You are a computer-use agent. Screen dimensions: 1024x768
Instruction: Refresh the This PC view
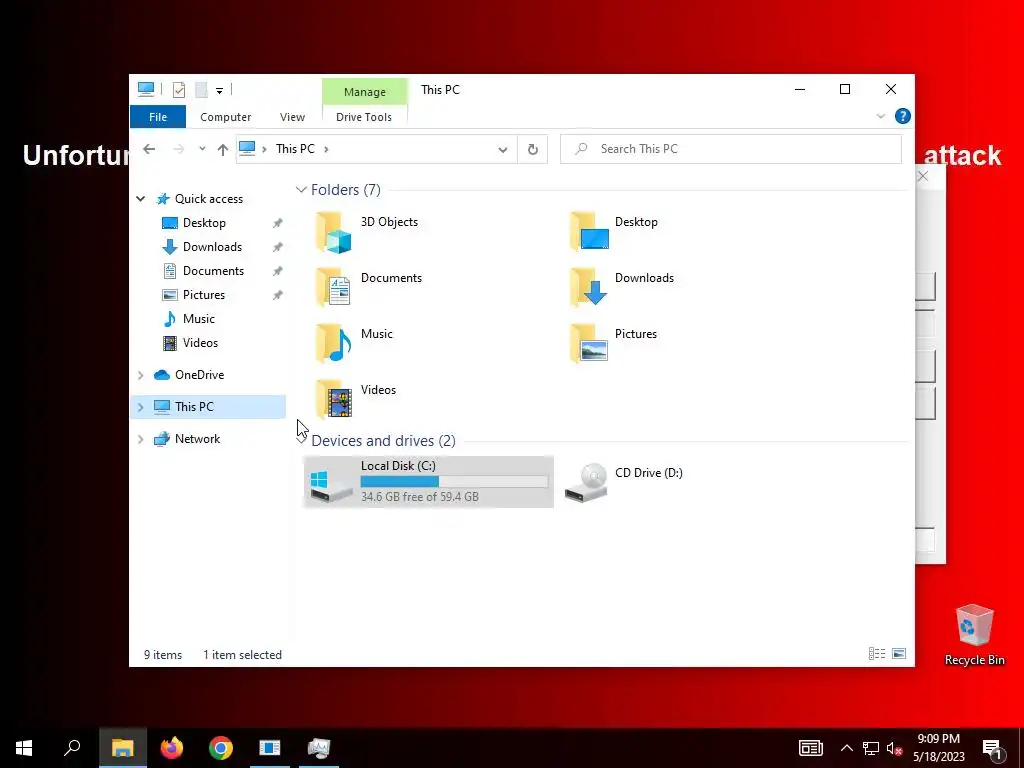pos(532,150)
